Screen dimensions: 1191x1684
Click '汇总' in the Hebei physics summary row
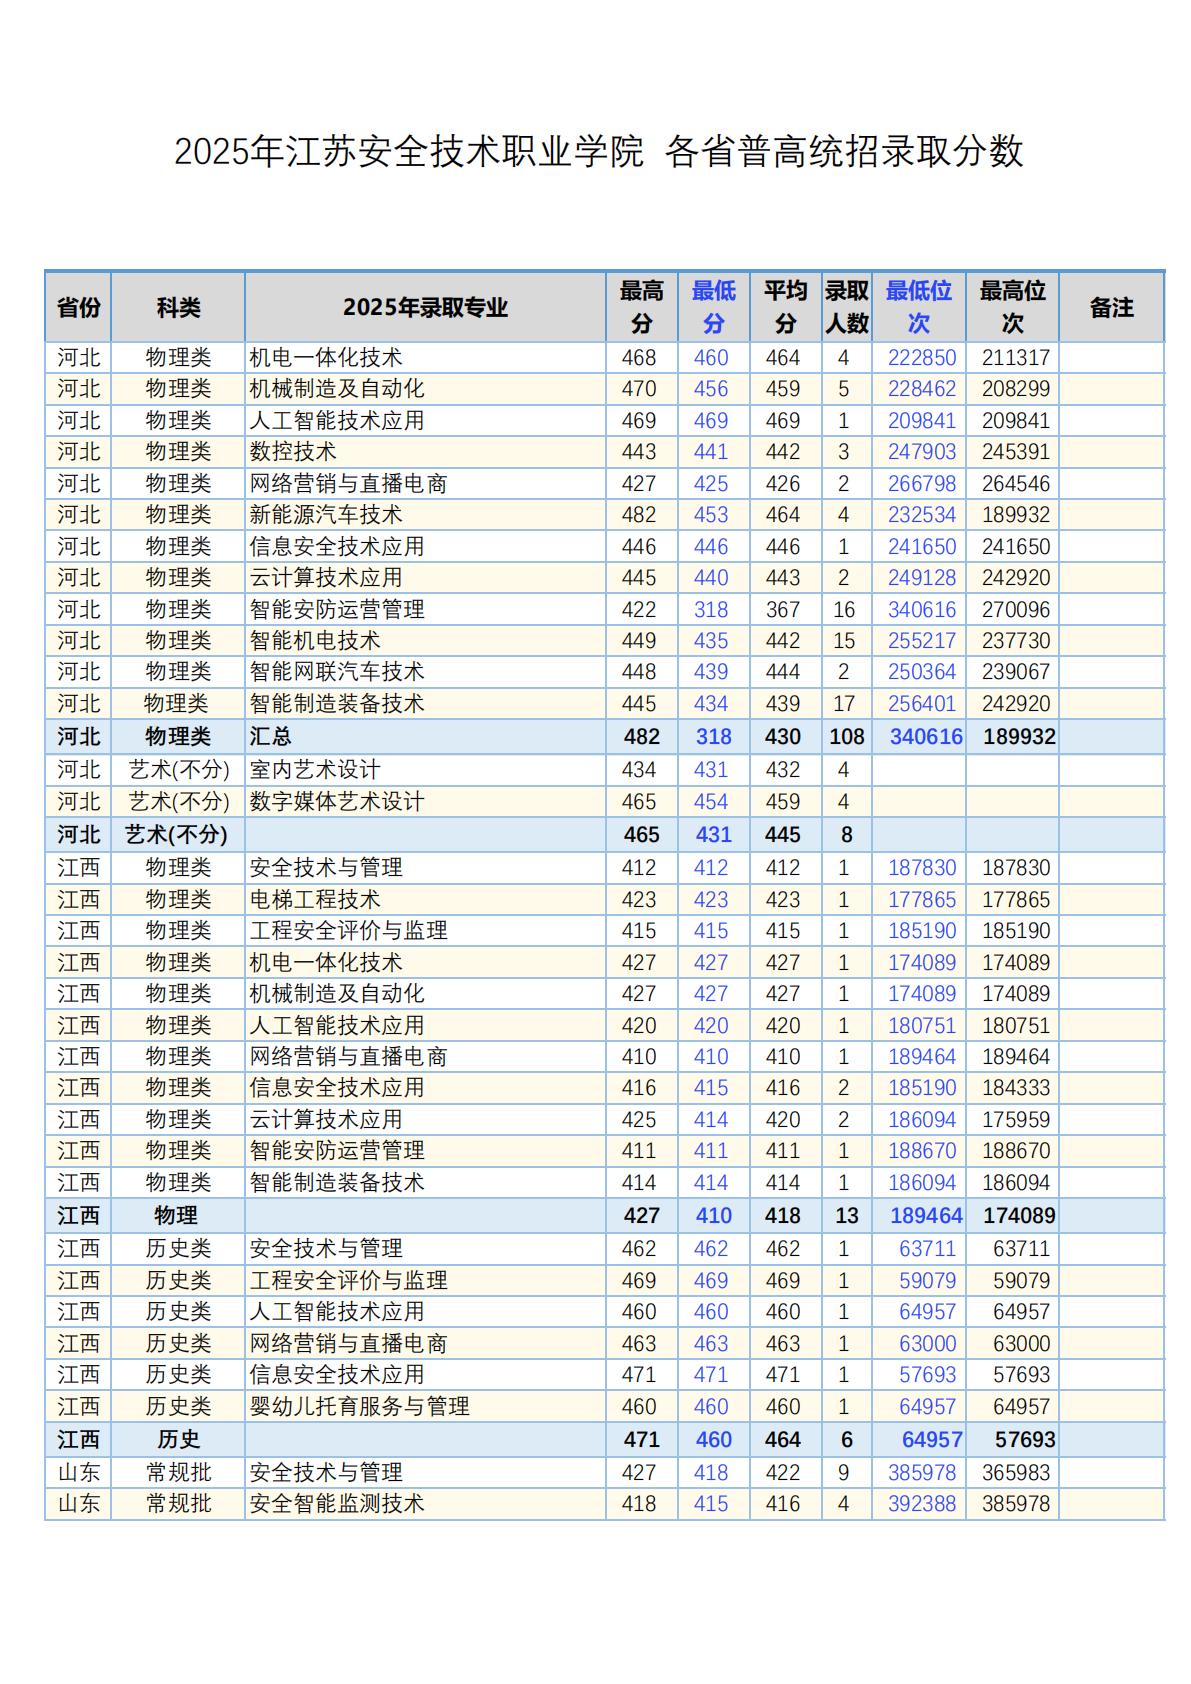[x=270, y=737]
